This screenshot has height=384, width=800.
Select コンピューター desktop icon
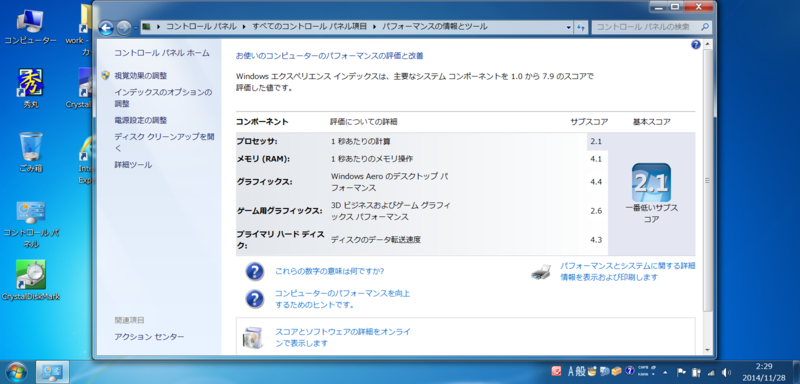pos(31,27)
